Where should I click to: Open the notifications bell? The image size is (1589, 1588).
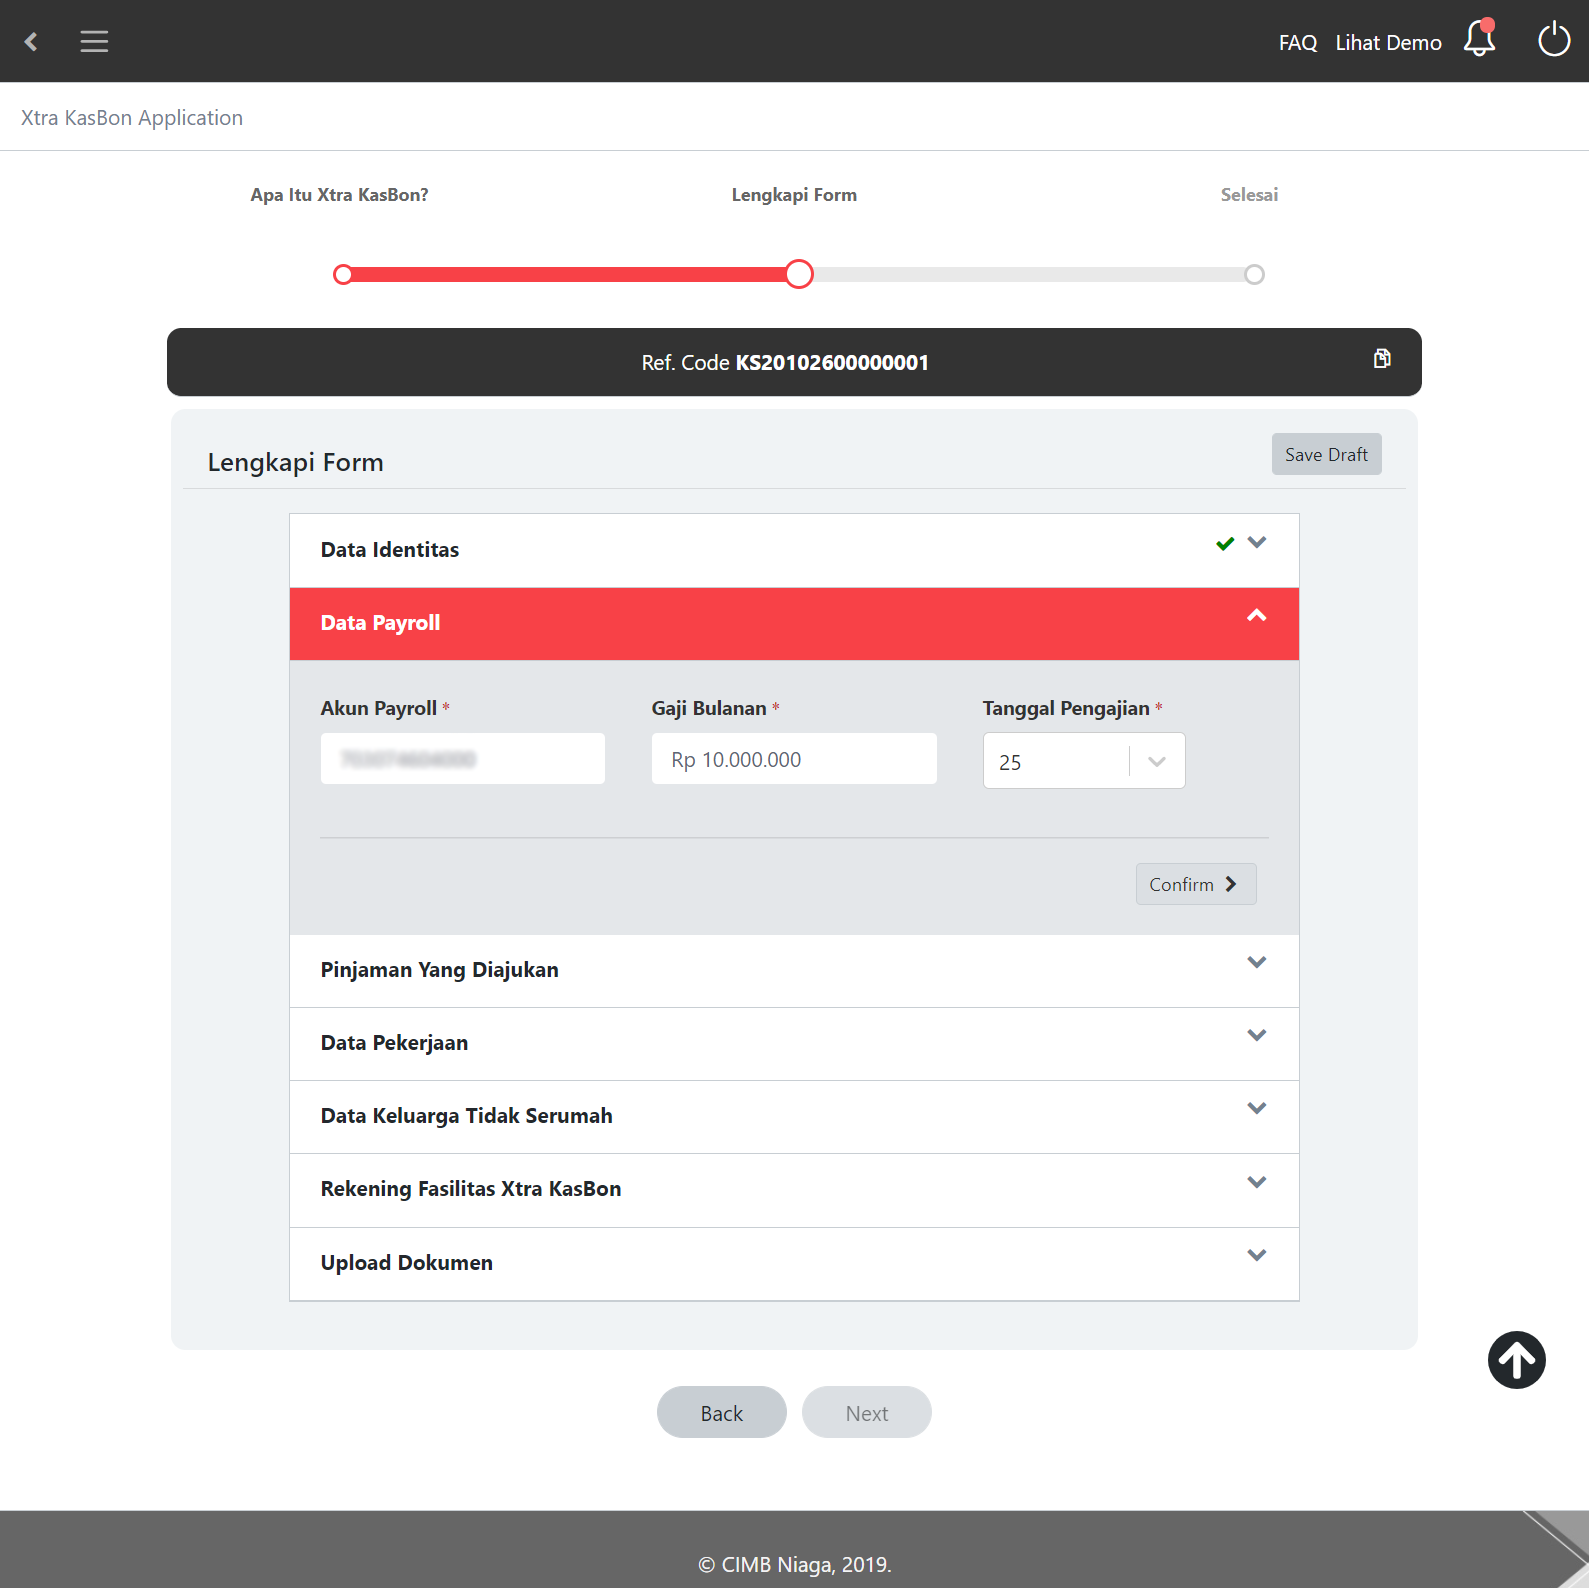[1479, 40]
